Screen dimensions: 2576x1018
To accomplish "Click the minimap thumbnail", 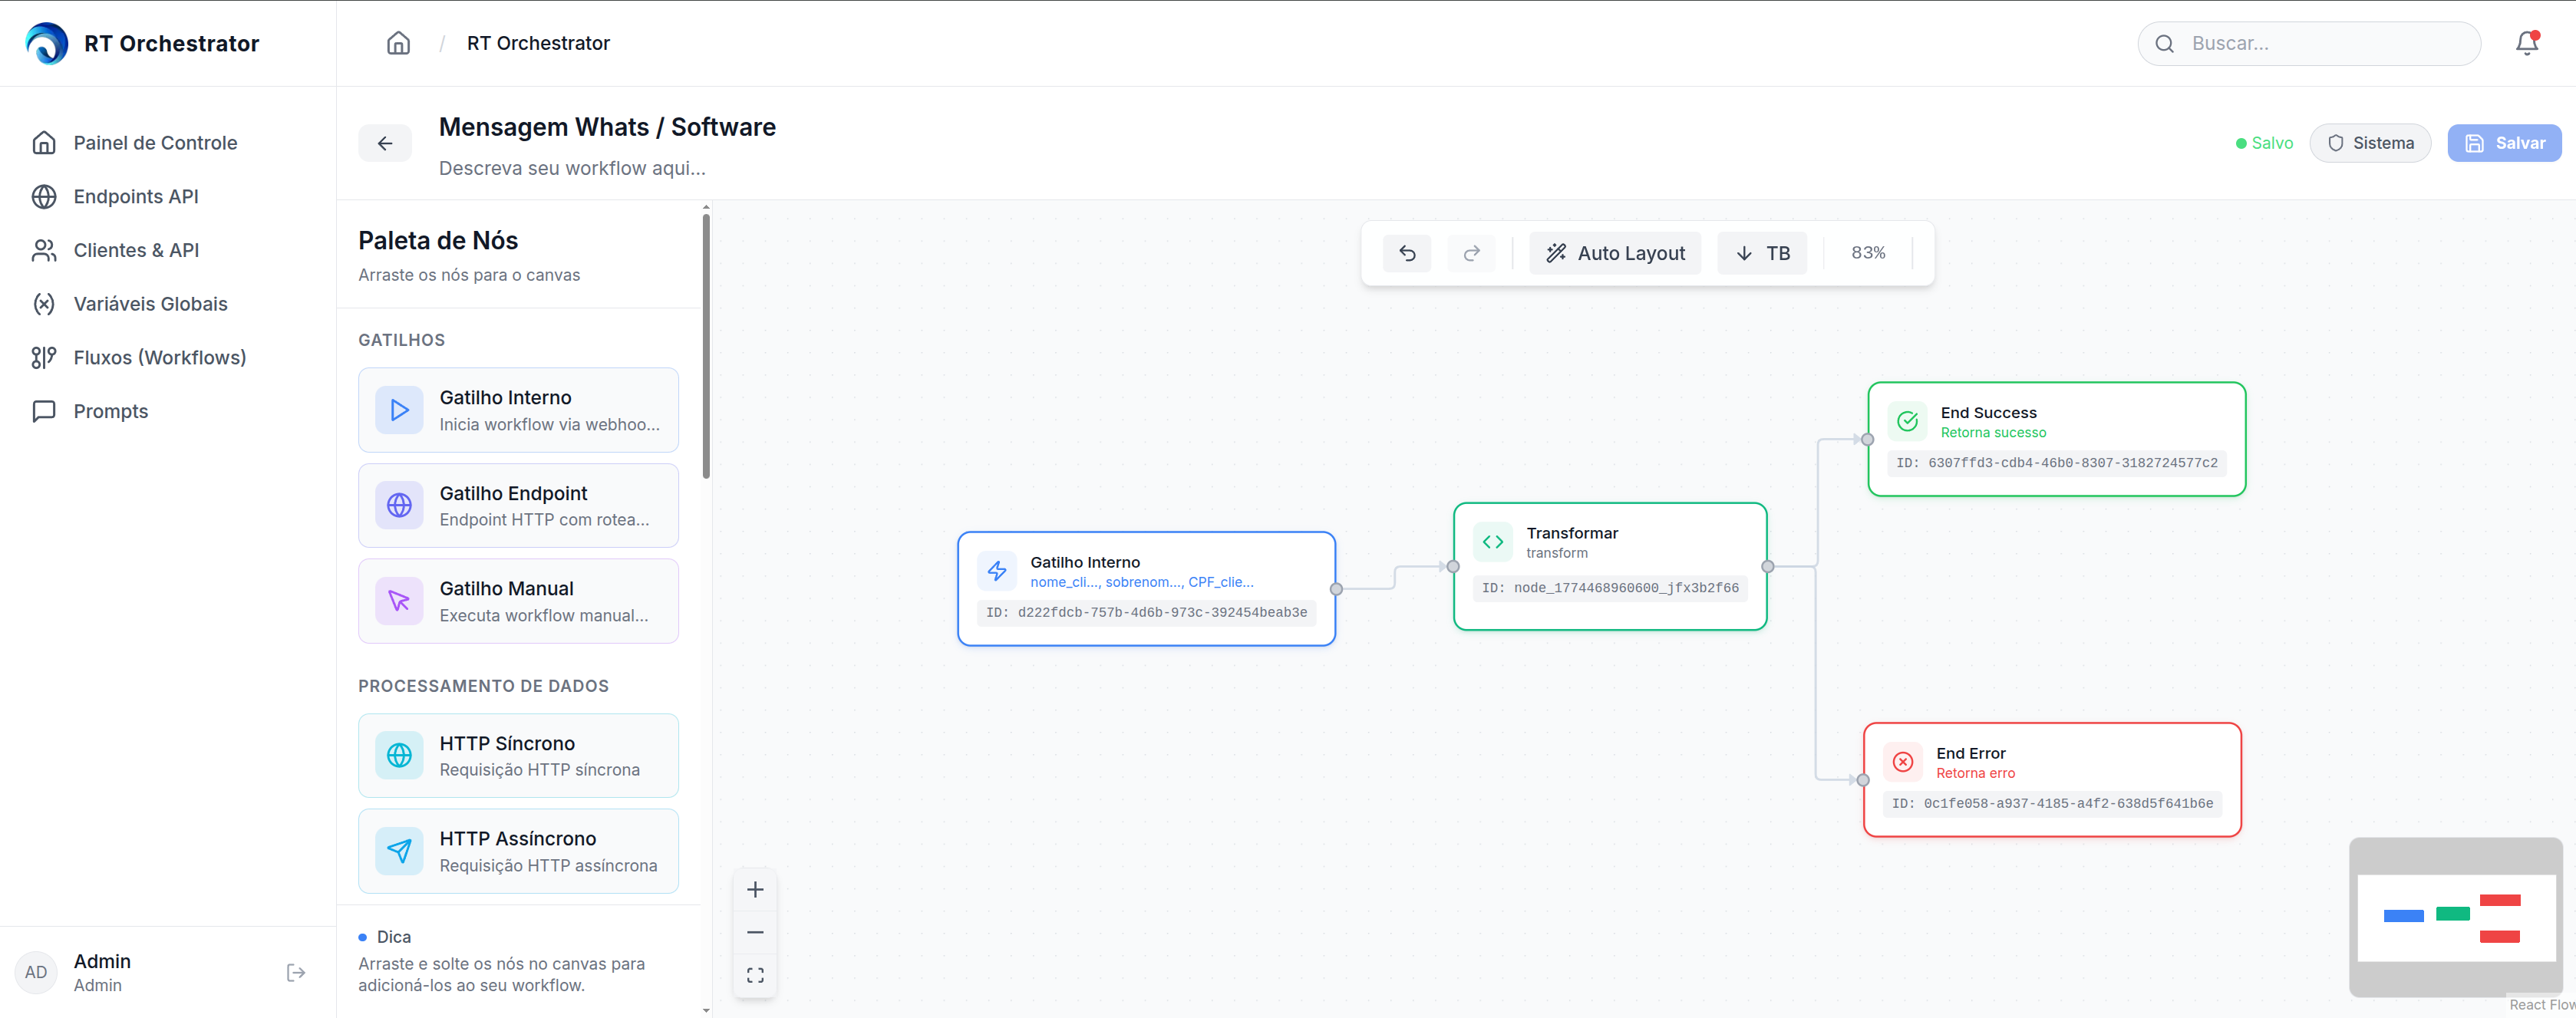I will tap(2455, 917).
